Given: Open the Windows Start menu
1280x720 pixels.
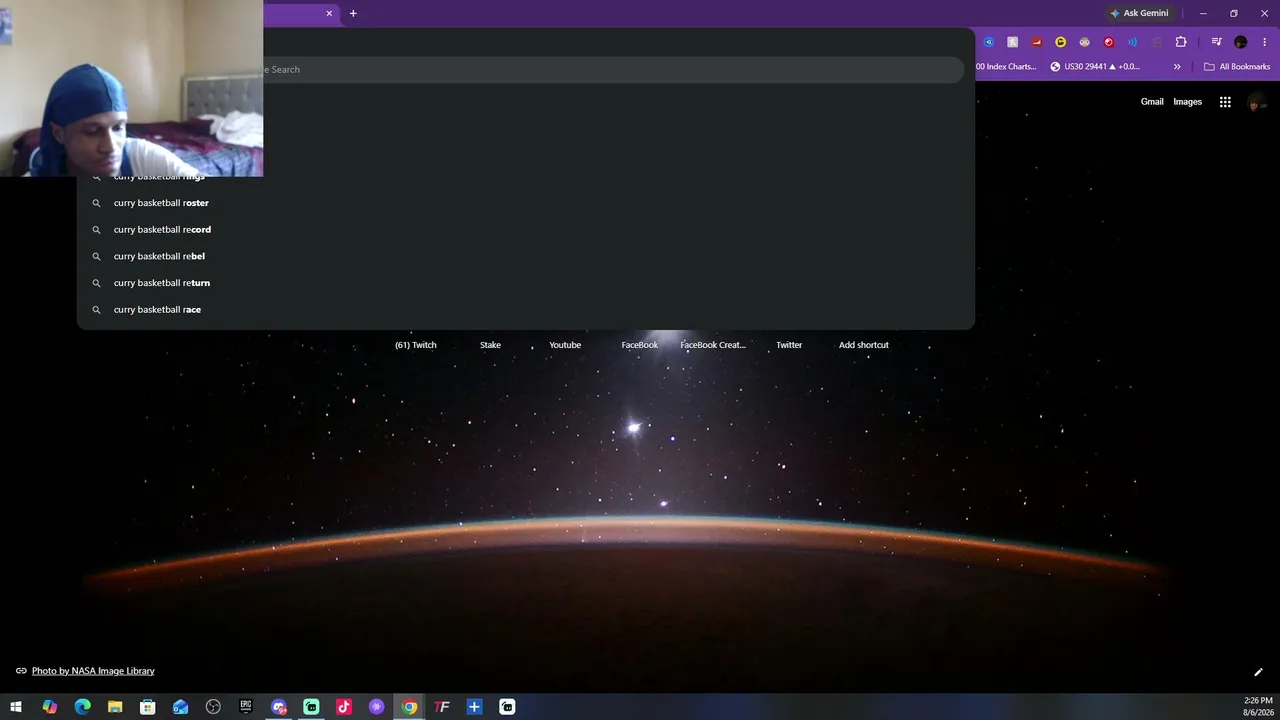Looking at the screenshot, I should pyautogui.click(x=16, y=707).
